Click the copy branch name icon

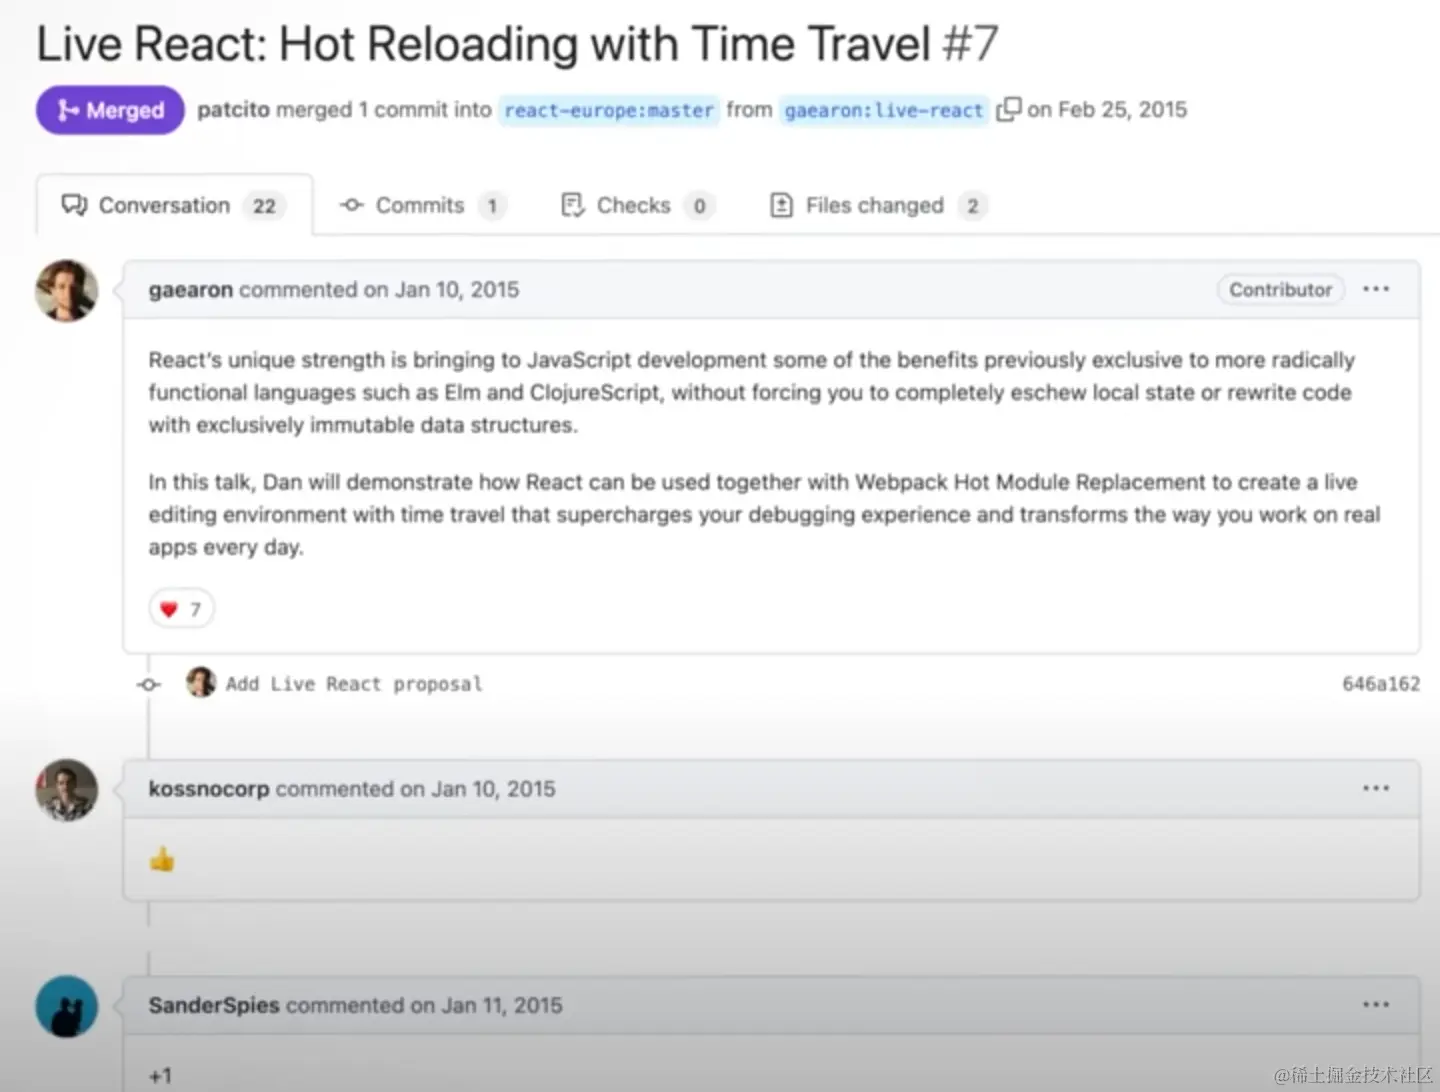tap(1008, 109)
